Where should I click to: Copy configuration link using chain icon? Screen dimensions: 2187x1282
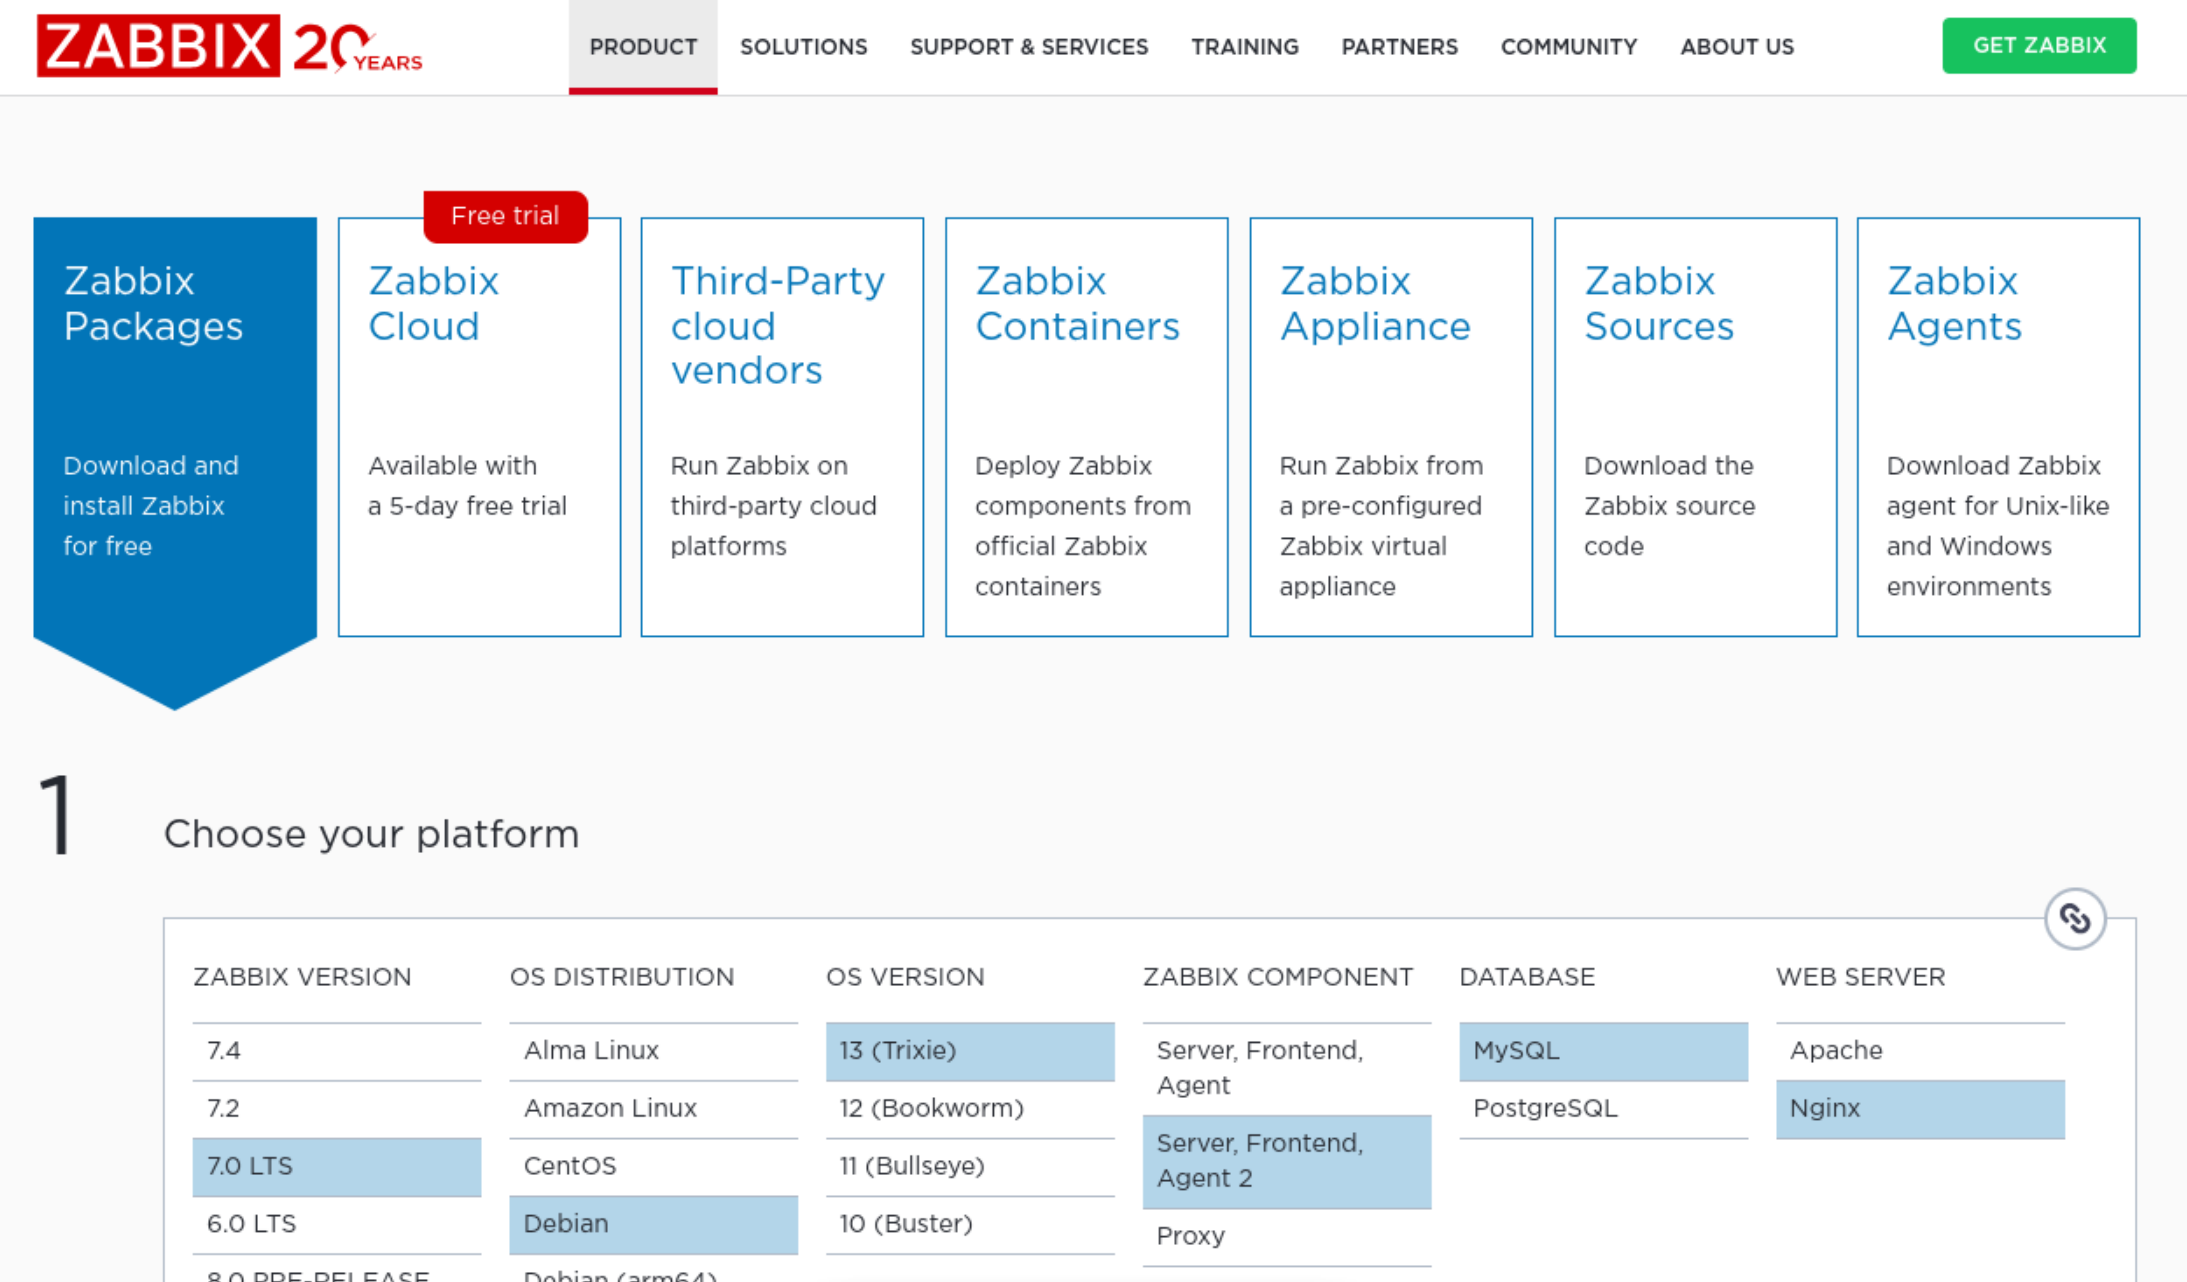[2075, 918]
